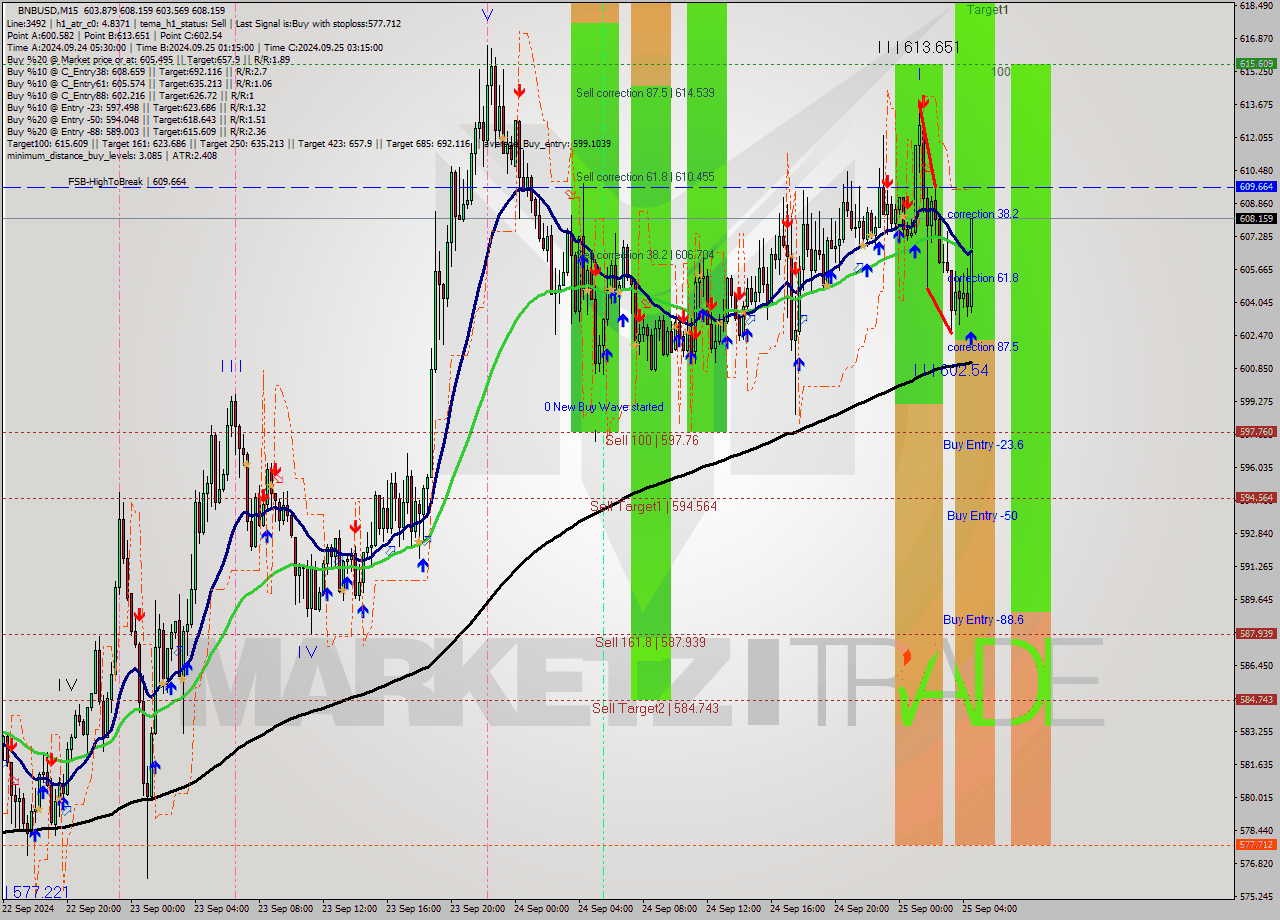This screenshot has height=920, width=1280.
Task: Click the Sell Target2 584.743 label
Action: [655, 708]
